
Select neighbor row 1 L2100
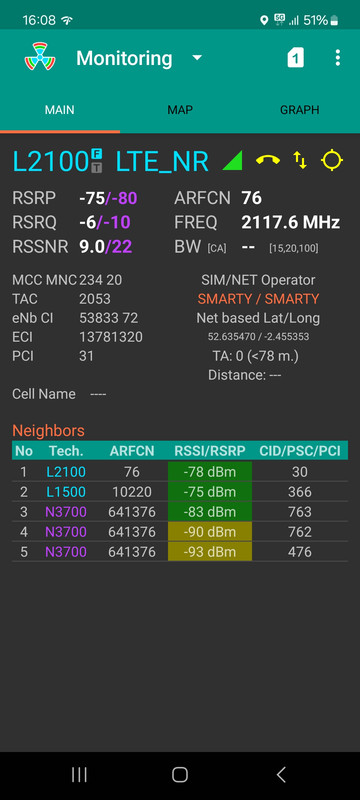[180, 472]
